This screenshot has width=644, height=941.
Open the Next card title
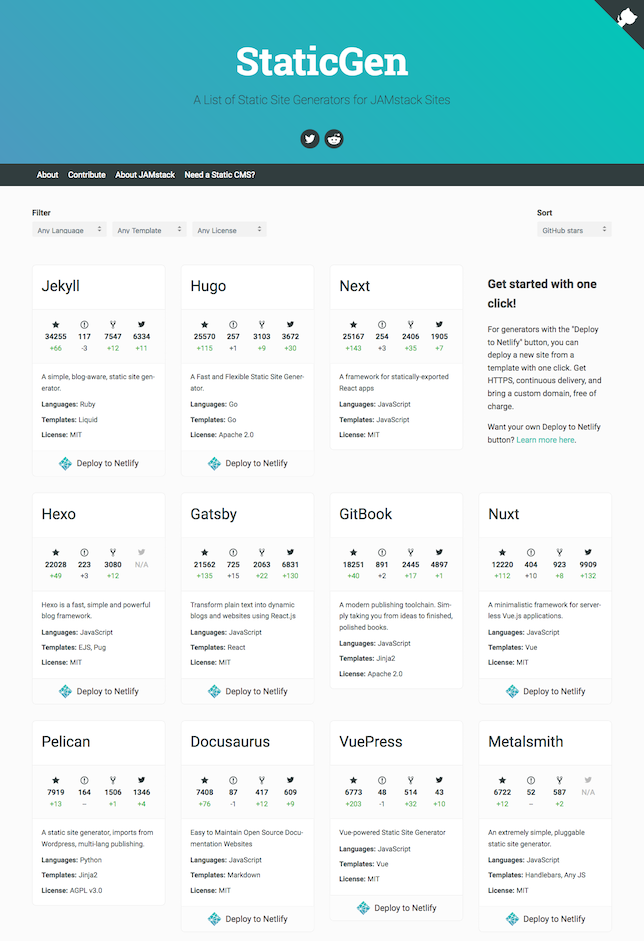pos(355,286)
